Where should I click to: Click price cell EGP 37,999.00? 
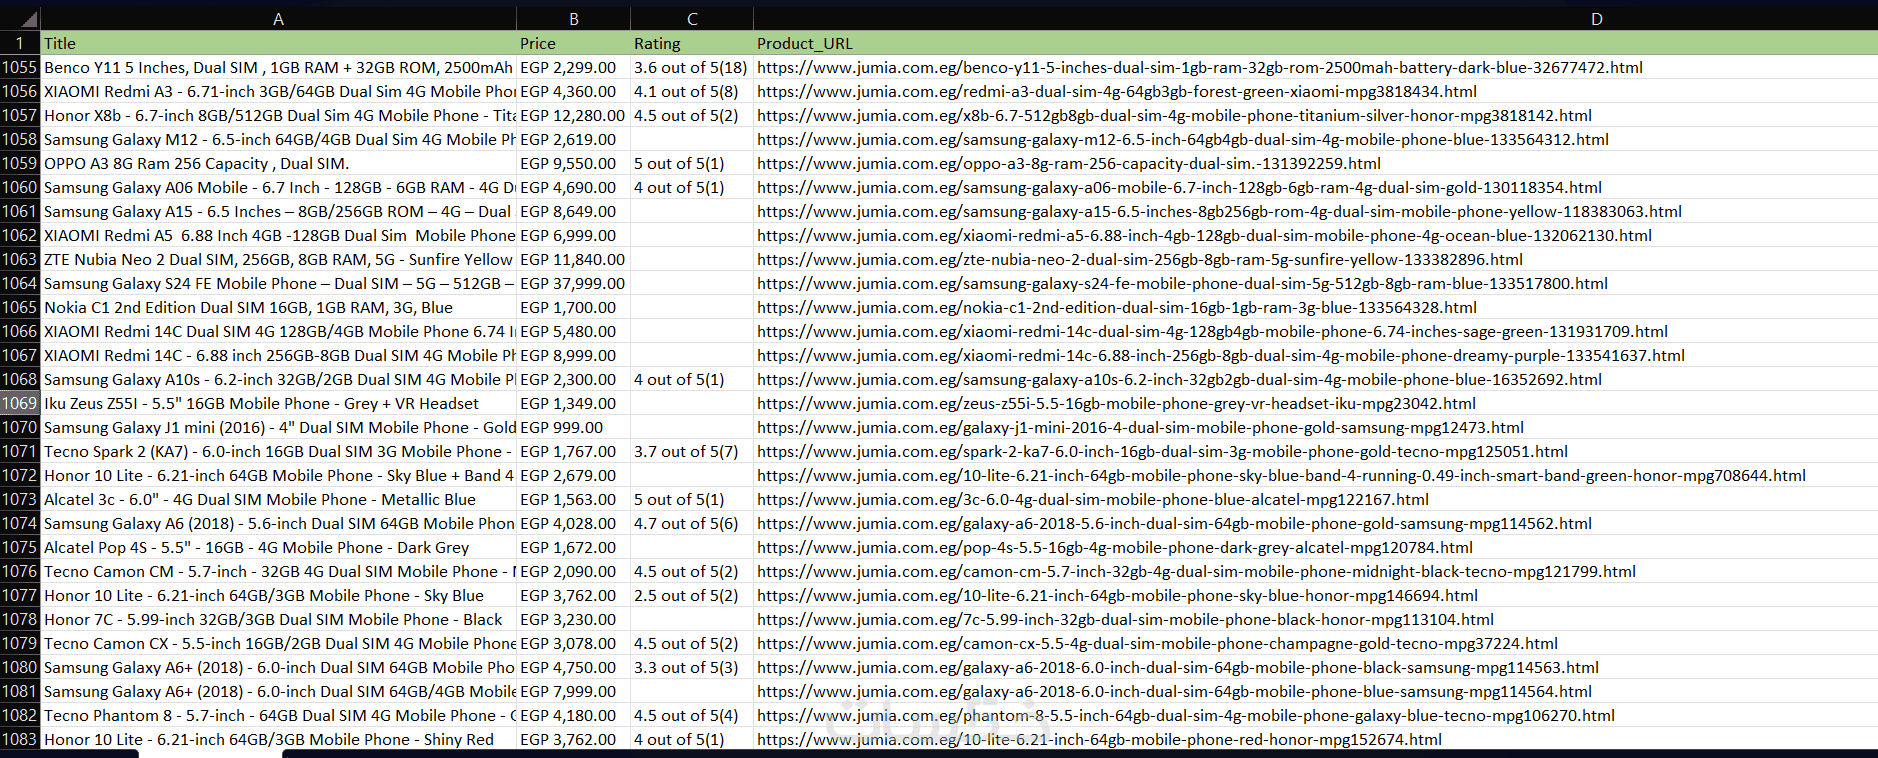click(573, 283)
